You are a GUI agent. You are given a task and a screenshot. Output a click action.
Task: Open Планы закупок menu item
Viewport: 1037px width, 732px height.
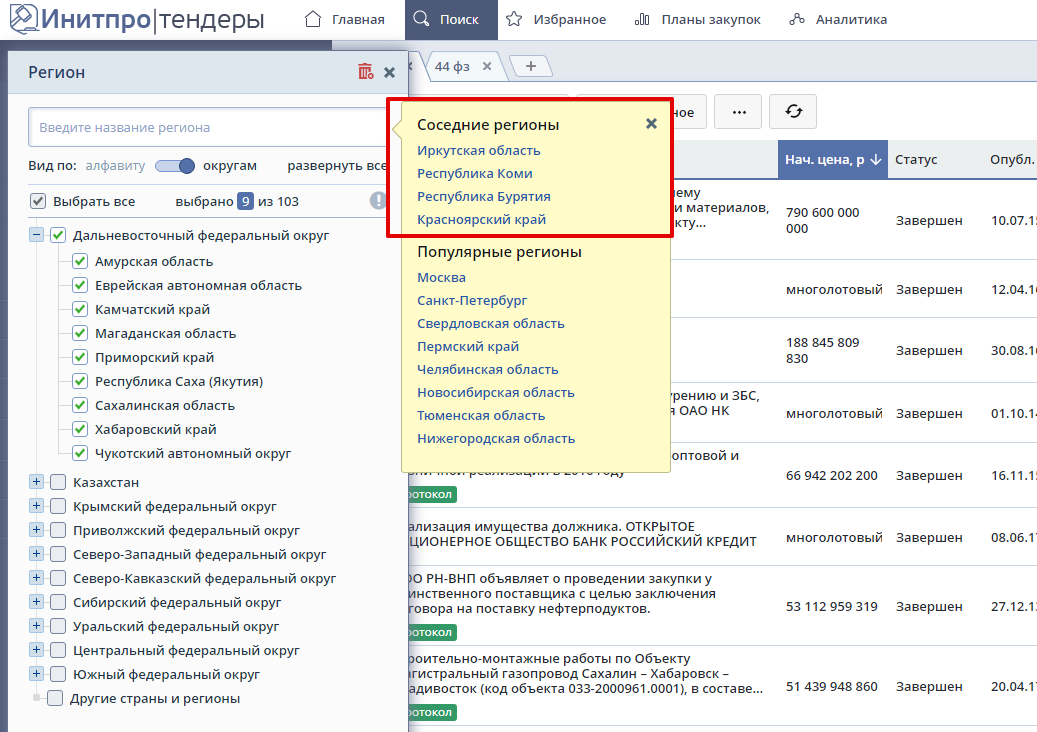click(698, 20)
